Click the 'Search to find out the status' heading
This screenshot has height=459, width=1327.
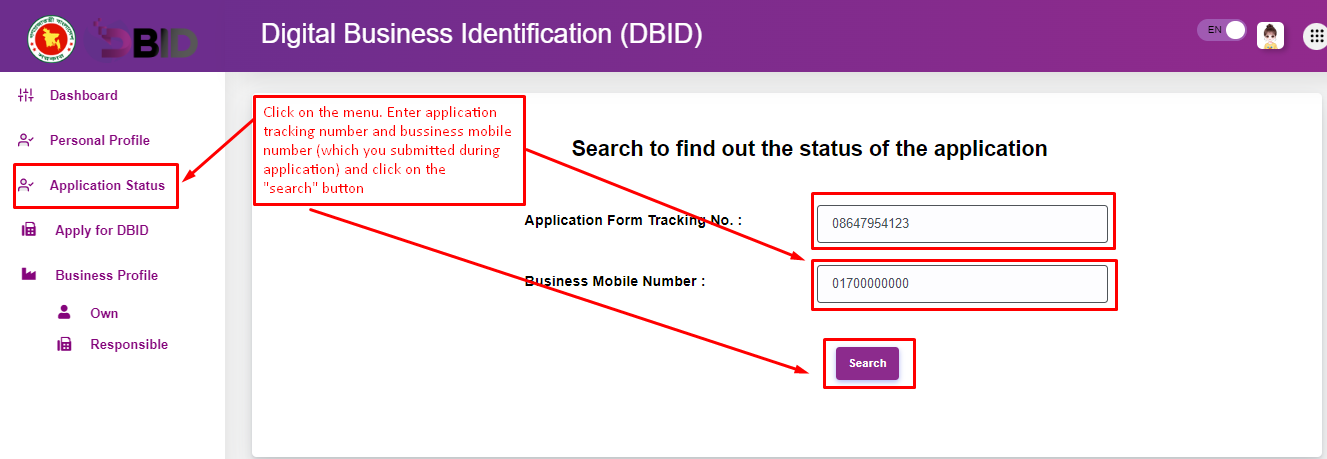point(809,149)
